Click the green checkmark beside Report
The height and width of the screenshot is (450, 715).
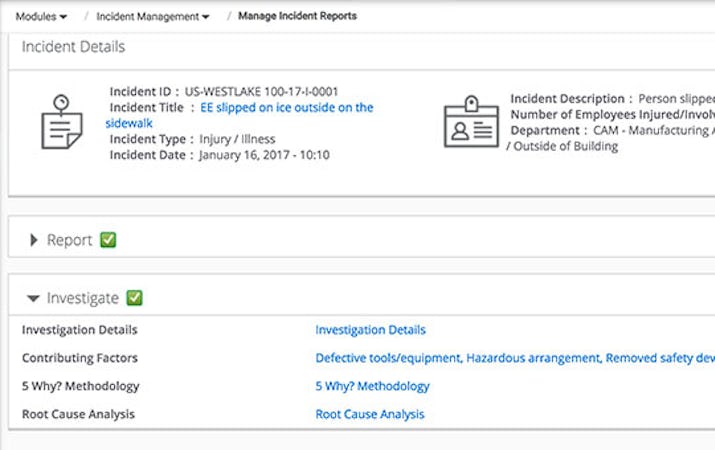(x=108, y=240)
